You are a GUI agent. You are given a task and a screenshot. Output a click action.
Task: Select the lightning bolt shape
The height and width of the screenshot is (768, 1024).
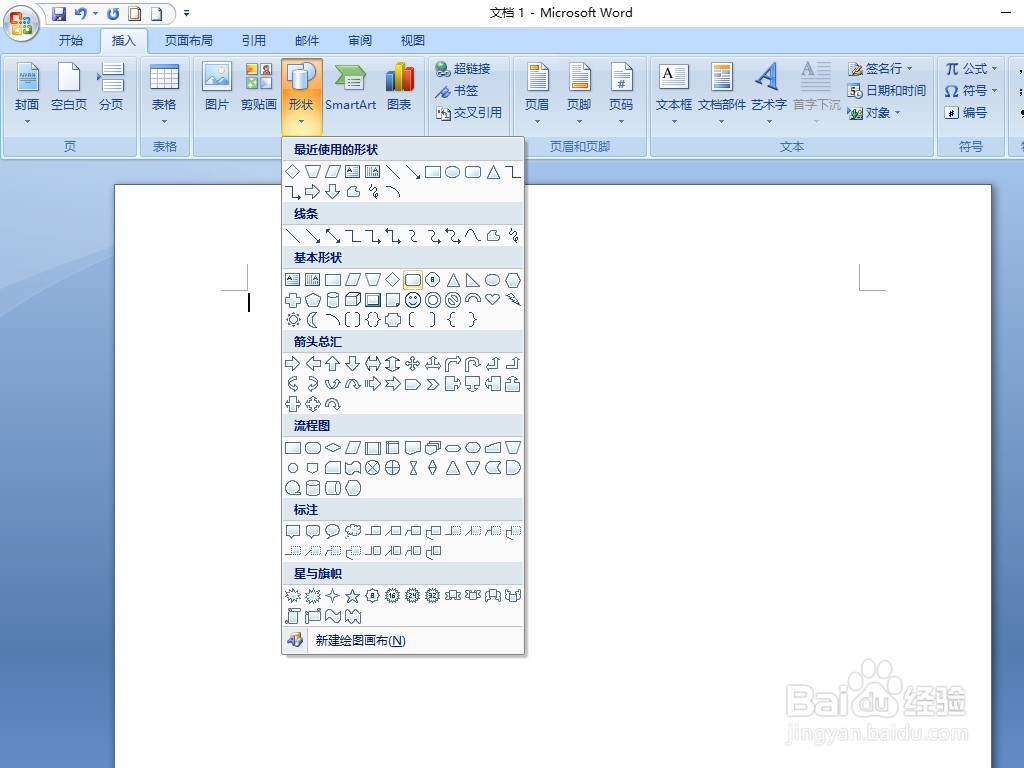click(x=513, y=300)
